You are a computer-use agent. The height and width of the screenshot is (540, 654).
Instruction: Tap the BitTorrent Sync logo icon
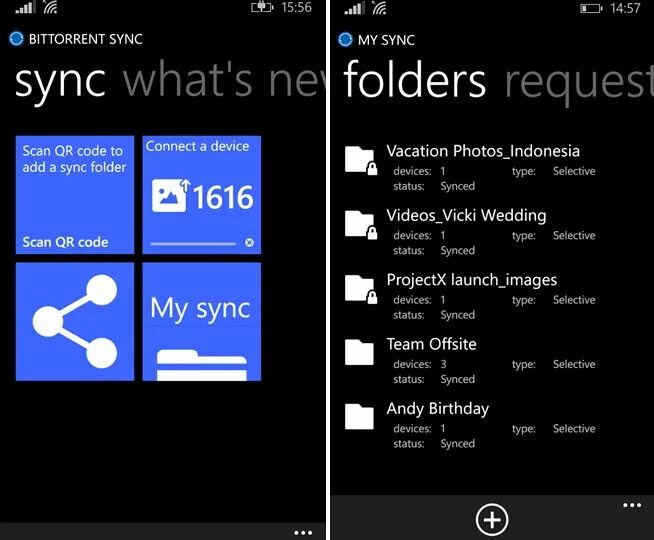(x=16, y=39)
